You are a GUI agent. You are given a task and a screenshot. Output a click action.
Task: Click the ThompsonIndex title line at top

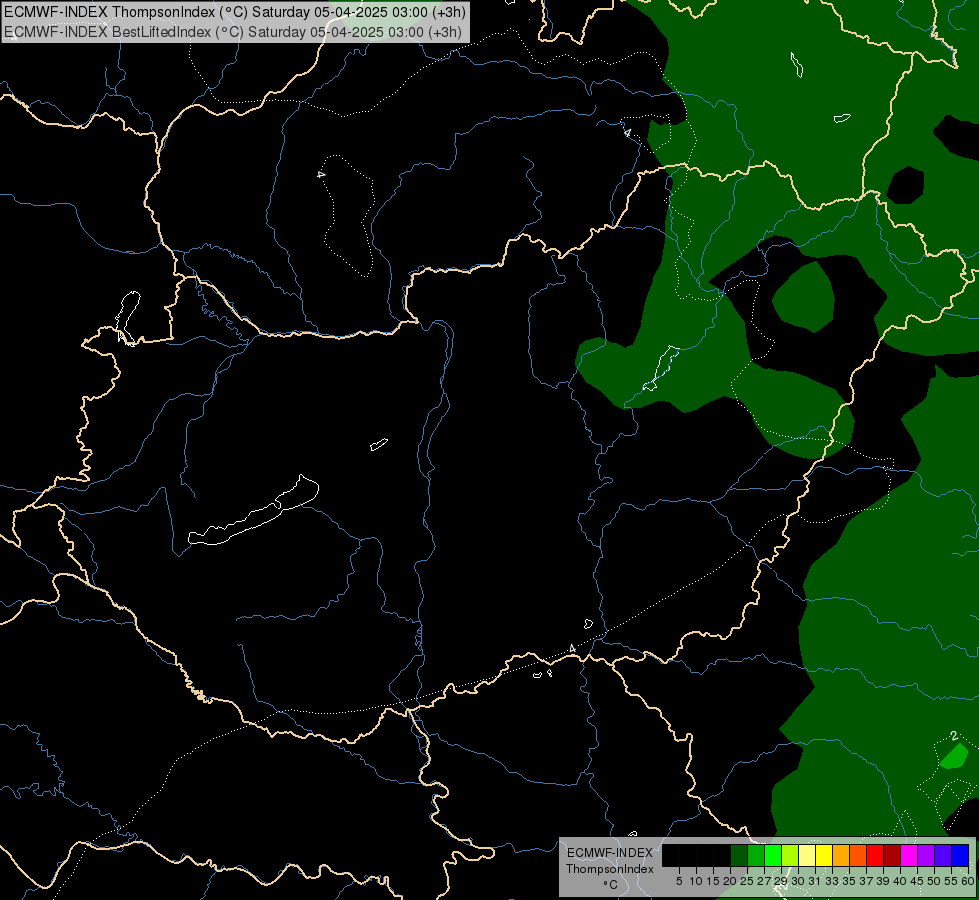click(234, 12)
